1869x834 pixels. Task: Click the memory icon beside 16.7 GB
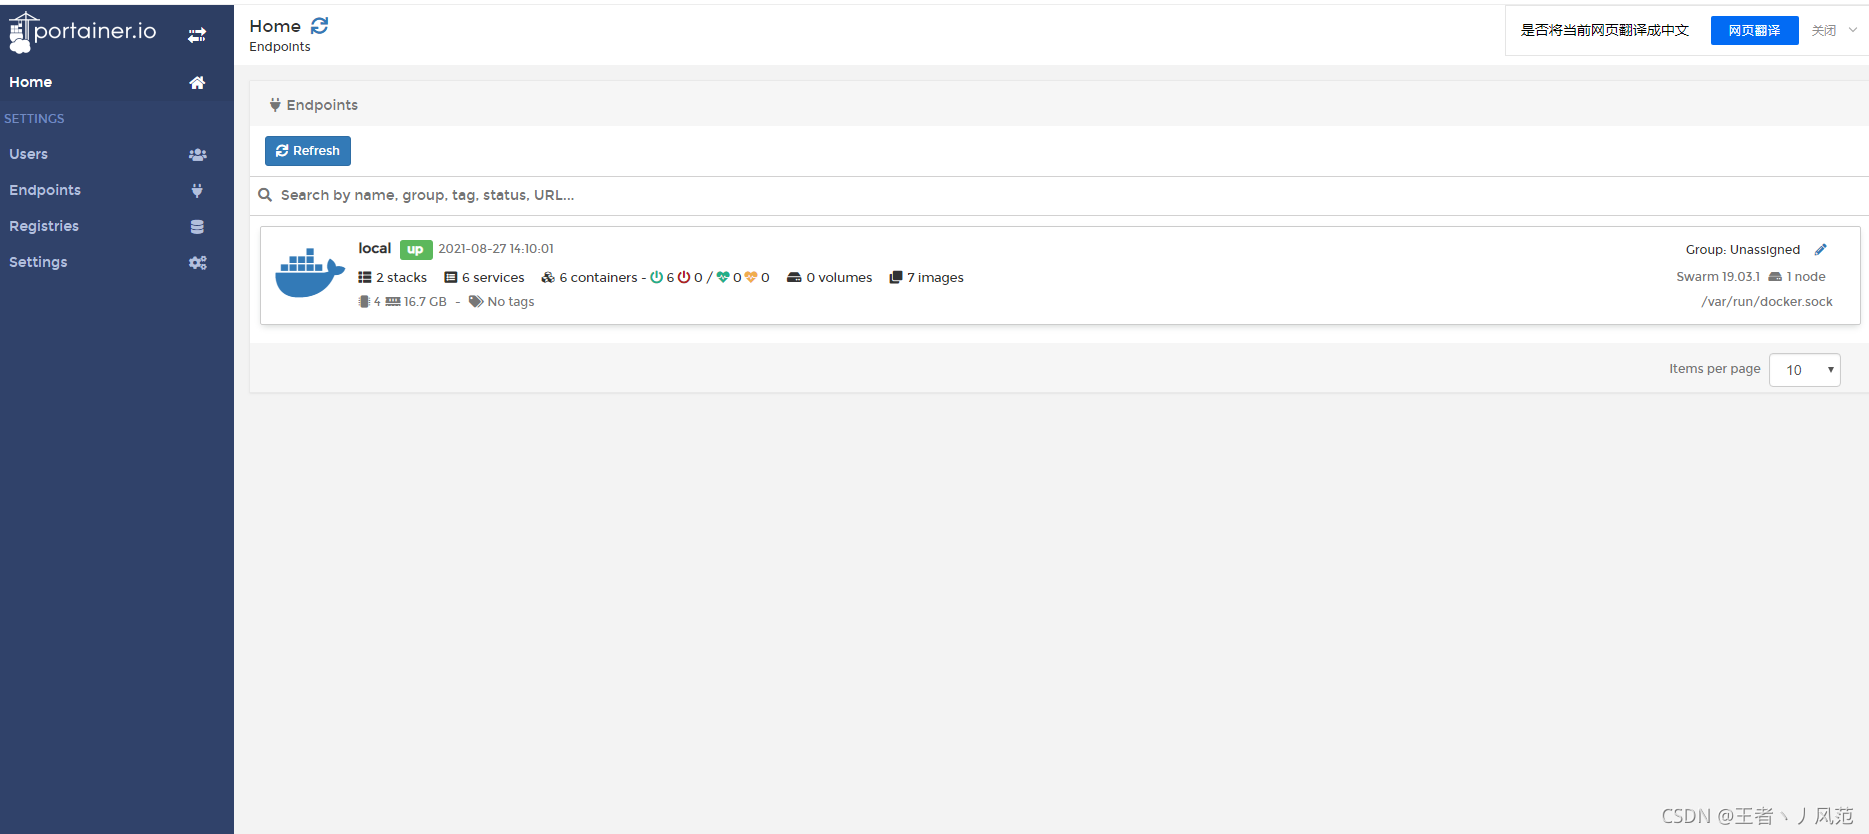coord(393,302)
